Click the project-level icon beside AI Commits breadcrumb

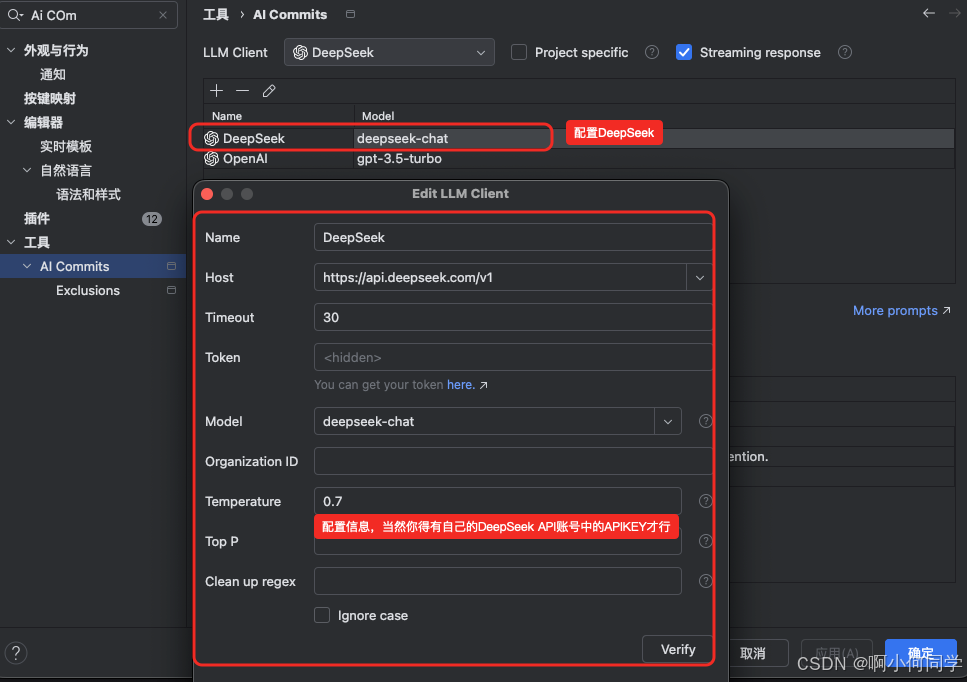[350, 14]
